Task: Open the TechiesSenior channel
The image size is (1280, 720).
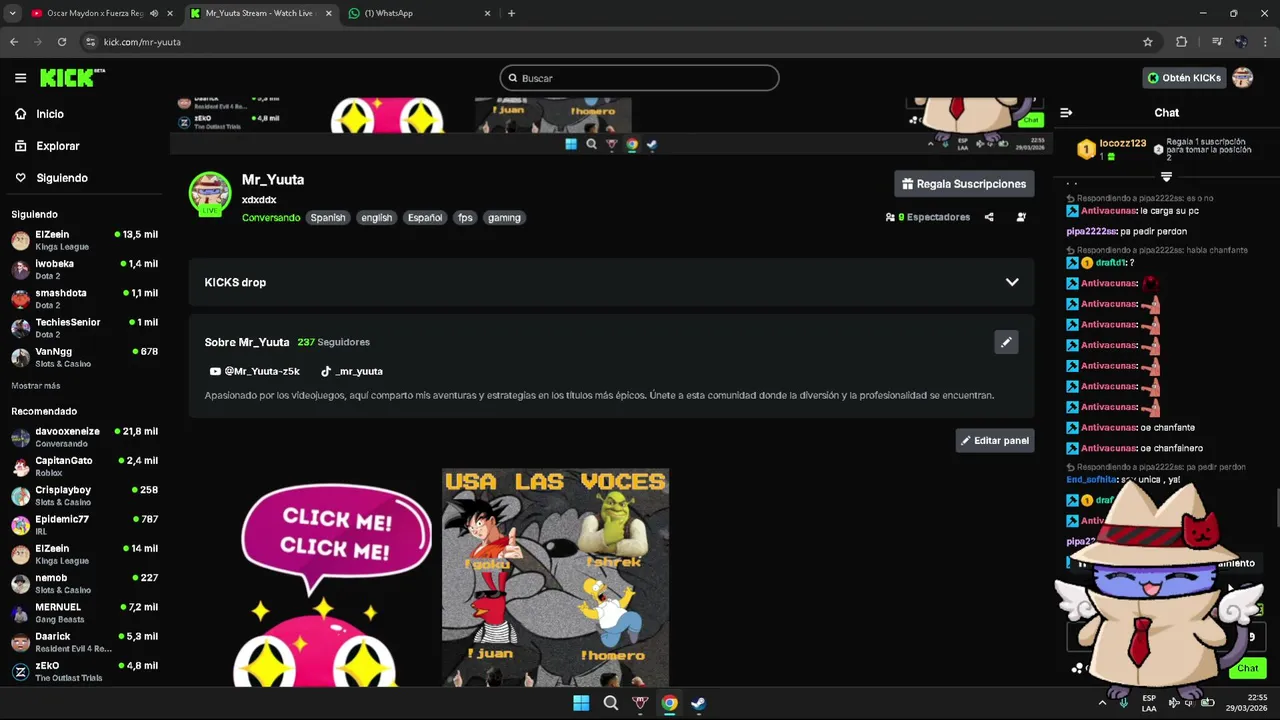Action: click(x=84, y=328)
